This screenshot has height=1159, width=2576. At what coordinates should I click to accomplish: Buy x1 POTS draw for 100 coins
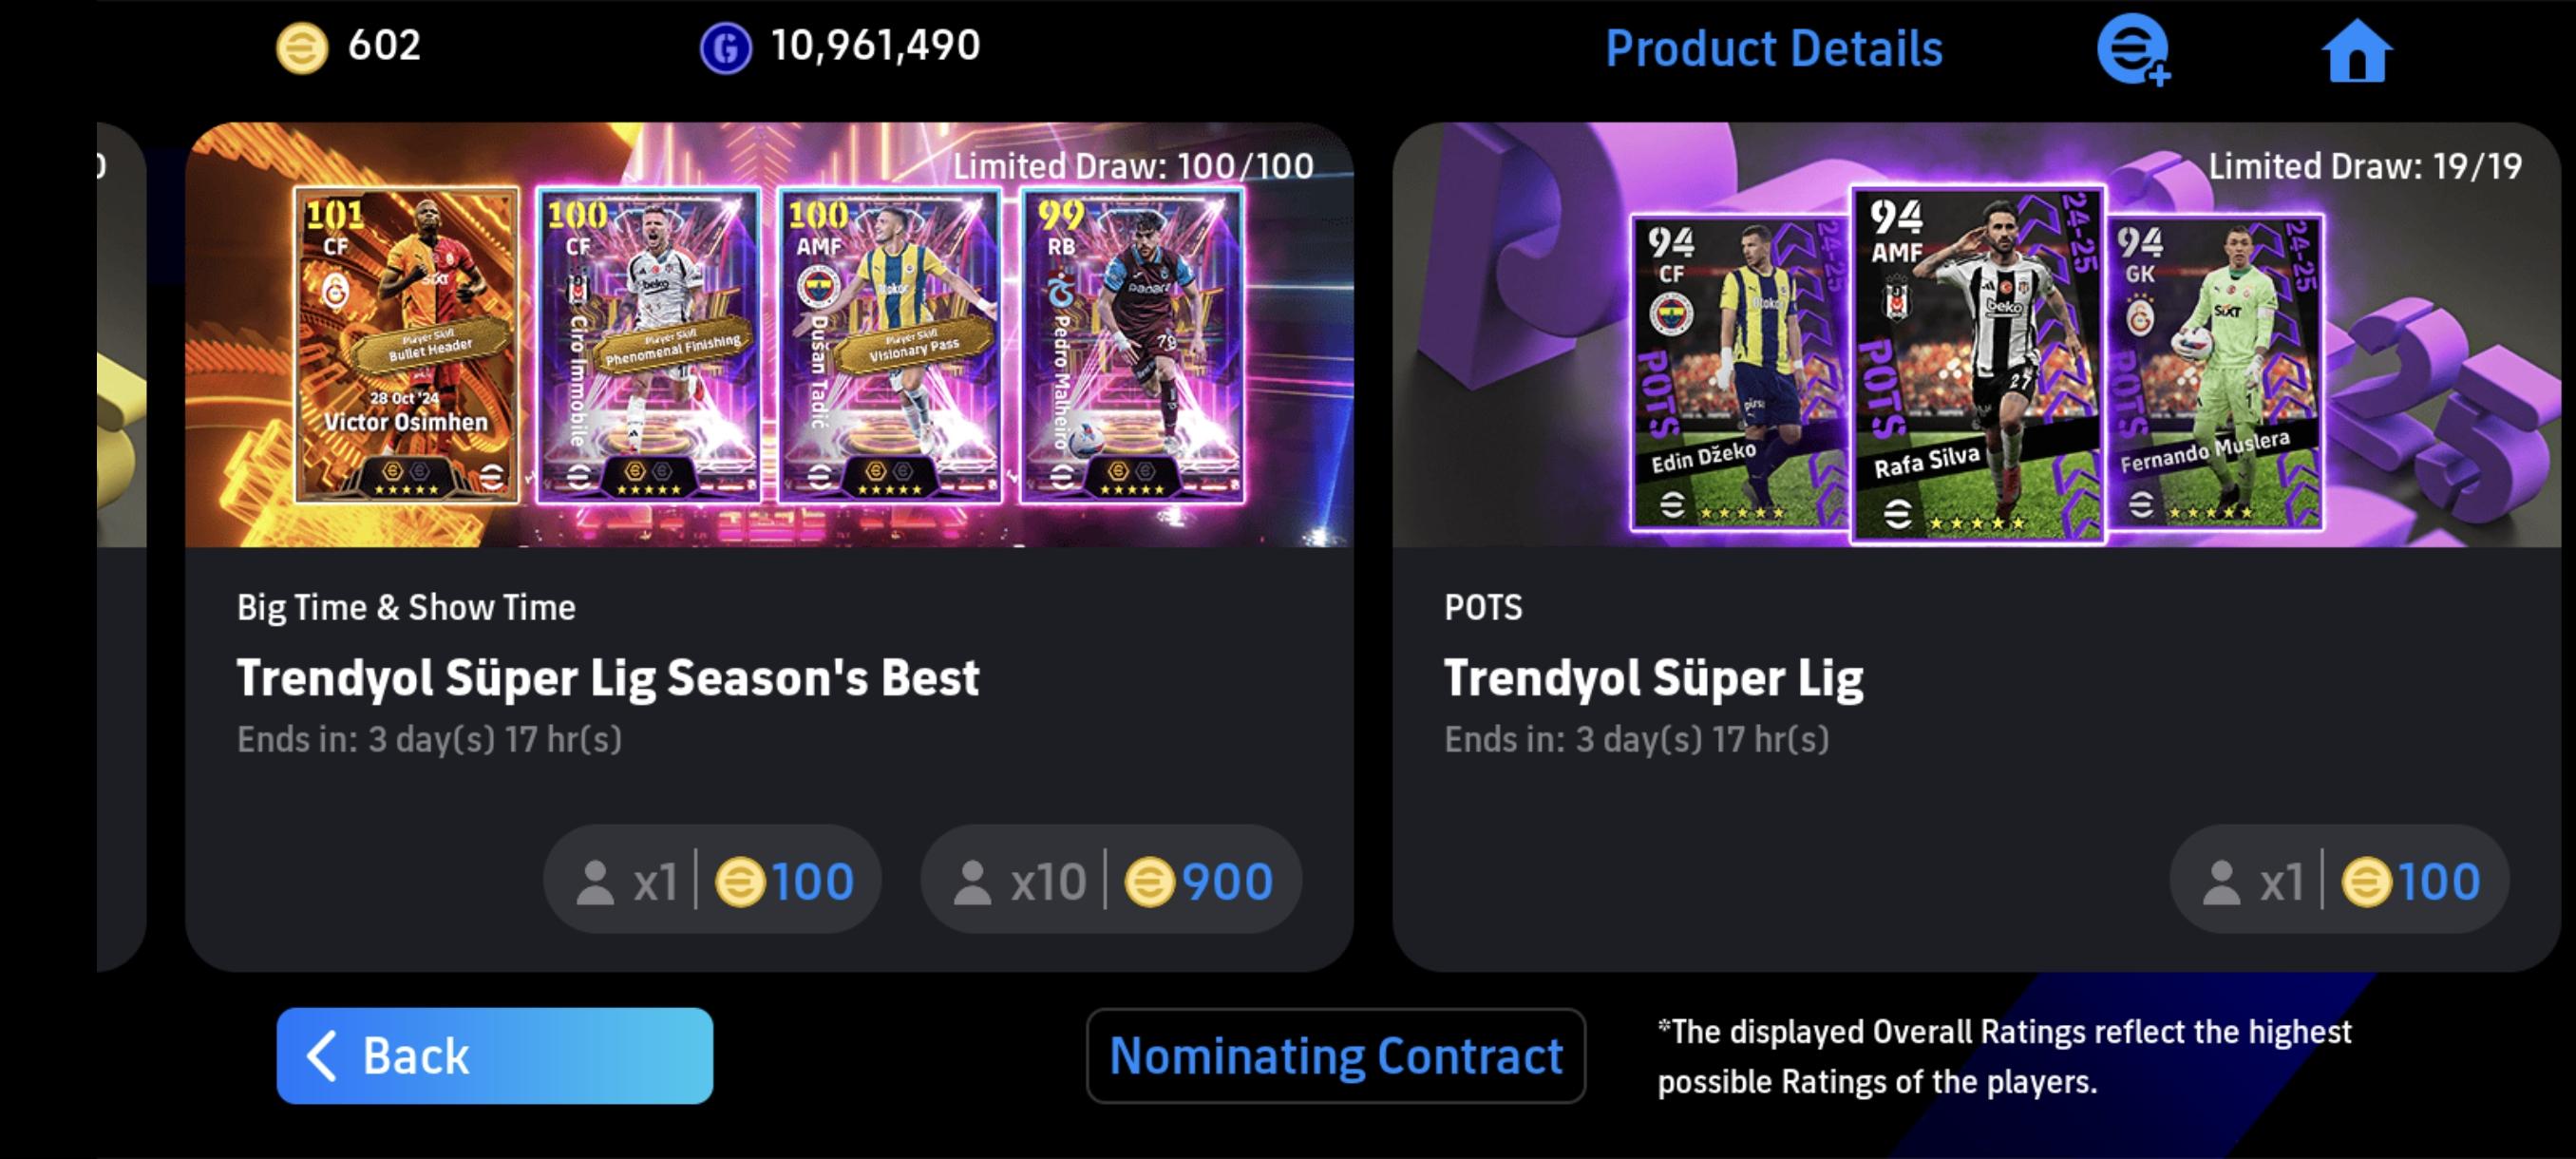click(x=2339, y=881)
